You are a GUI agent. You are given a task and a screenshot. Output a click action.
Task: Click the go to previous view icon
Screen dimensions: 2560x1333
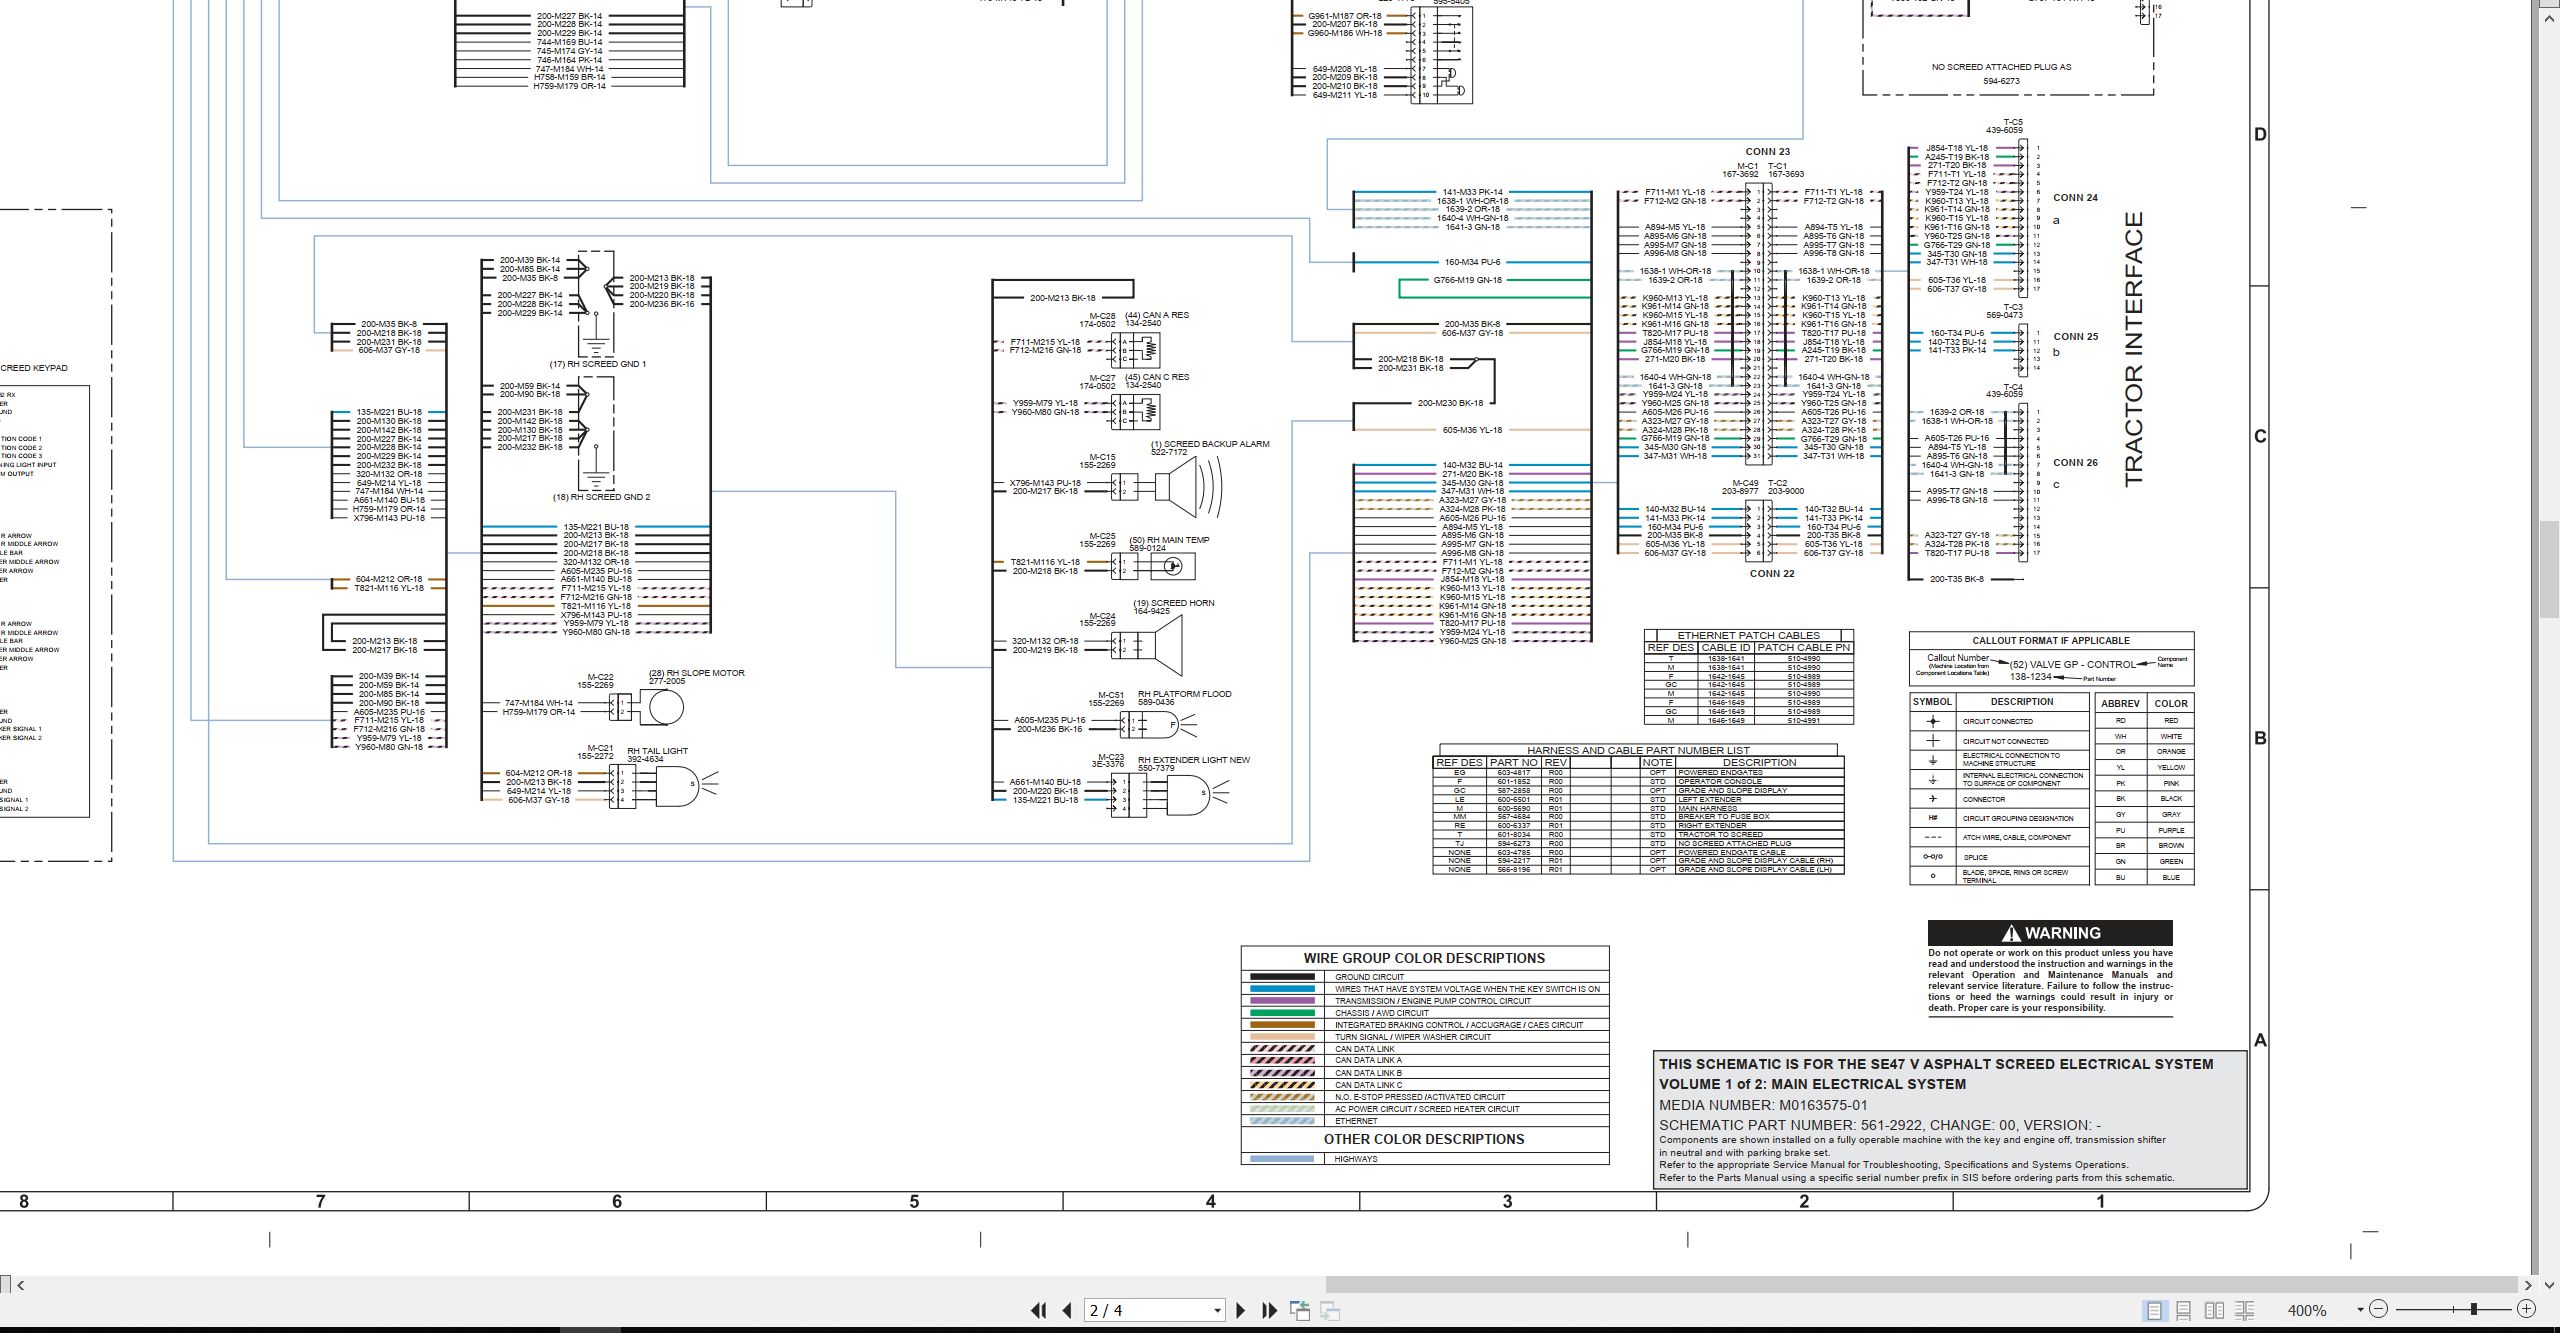(x=1300, y=1310)
